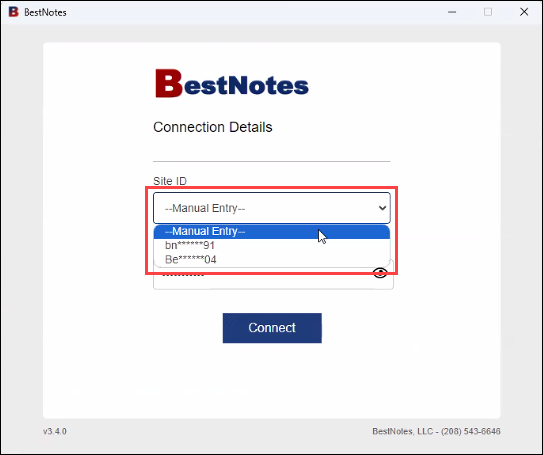The width and height of the screenshot is (543, 455).
Task: Select the --Manual Entry-- option in list
Action: 272,231
